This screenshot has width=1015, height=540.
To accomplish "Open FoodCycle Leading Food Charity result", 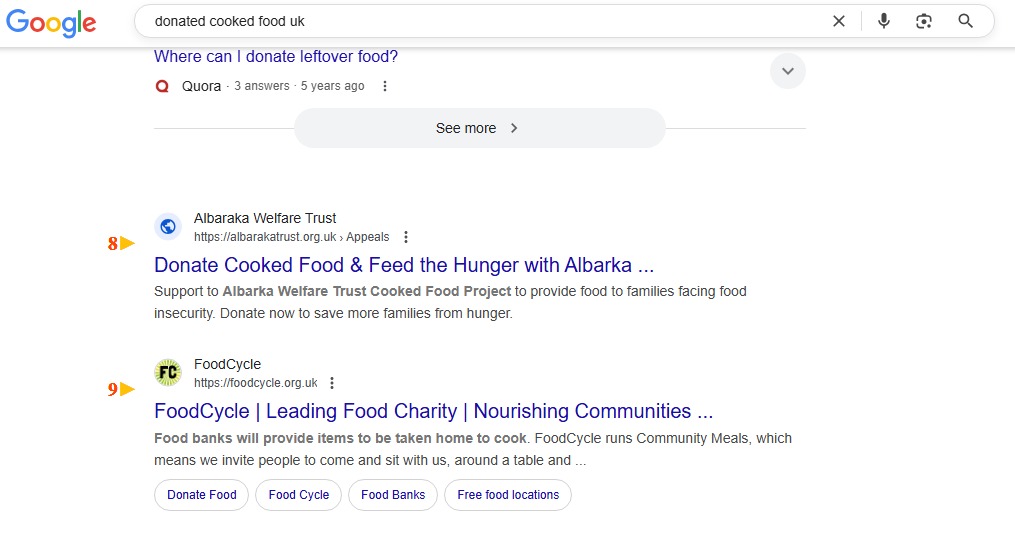I will pos(433,411).
